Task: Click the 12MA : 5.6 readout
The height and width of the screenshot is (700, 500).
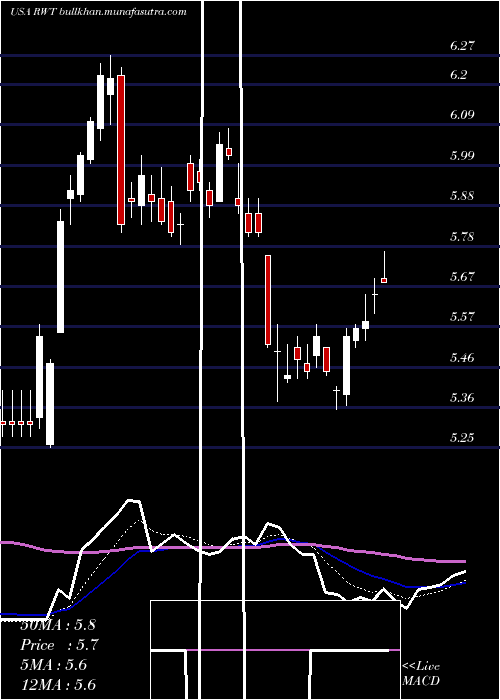Action: click(x=58, y=685)
